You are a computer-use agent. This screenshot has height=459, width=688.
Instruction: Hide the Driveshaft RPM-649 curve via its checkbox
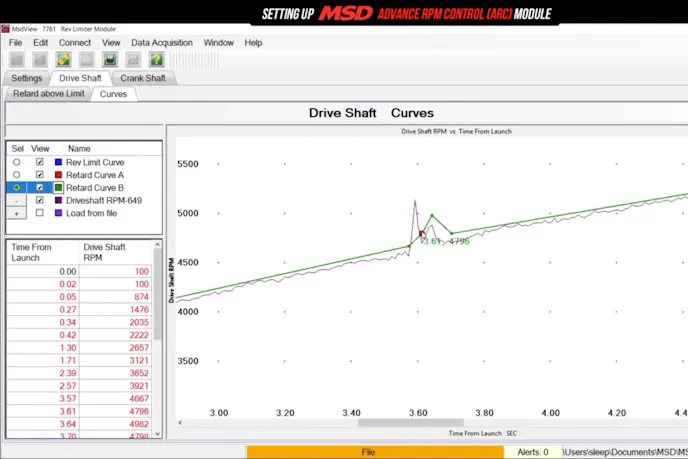[x=40, y=200]
